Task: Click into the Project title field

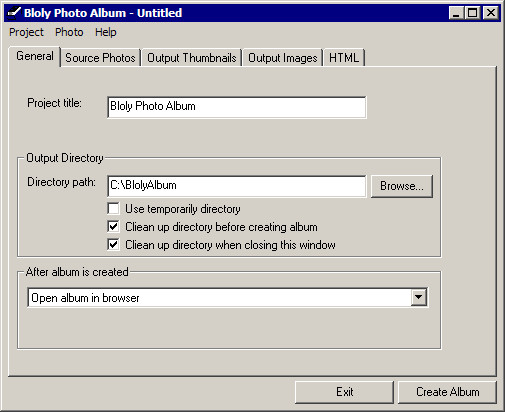Action: 237,107
